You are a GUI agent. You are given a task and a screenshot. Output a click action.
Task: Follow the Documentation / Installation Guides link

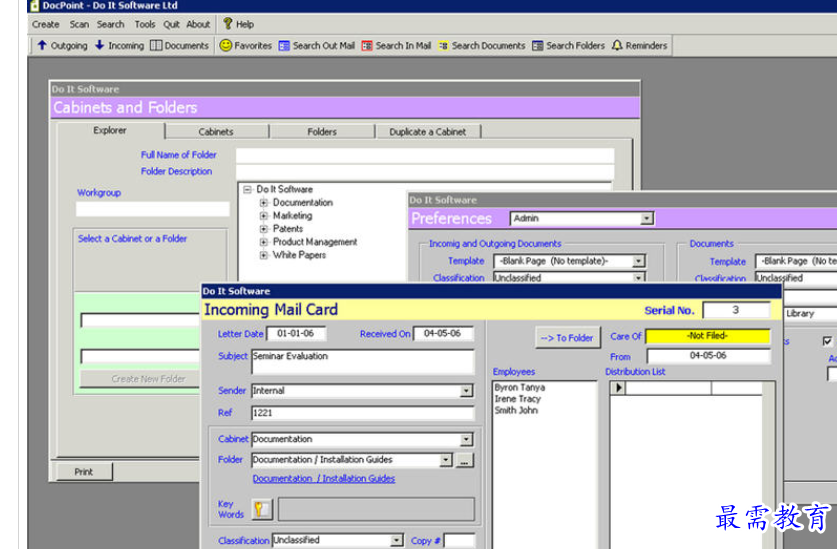coord(323,479)
